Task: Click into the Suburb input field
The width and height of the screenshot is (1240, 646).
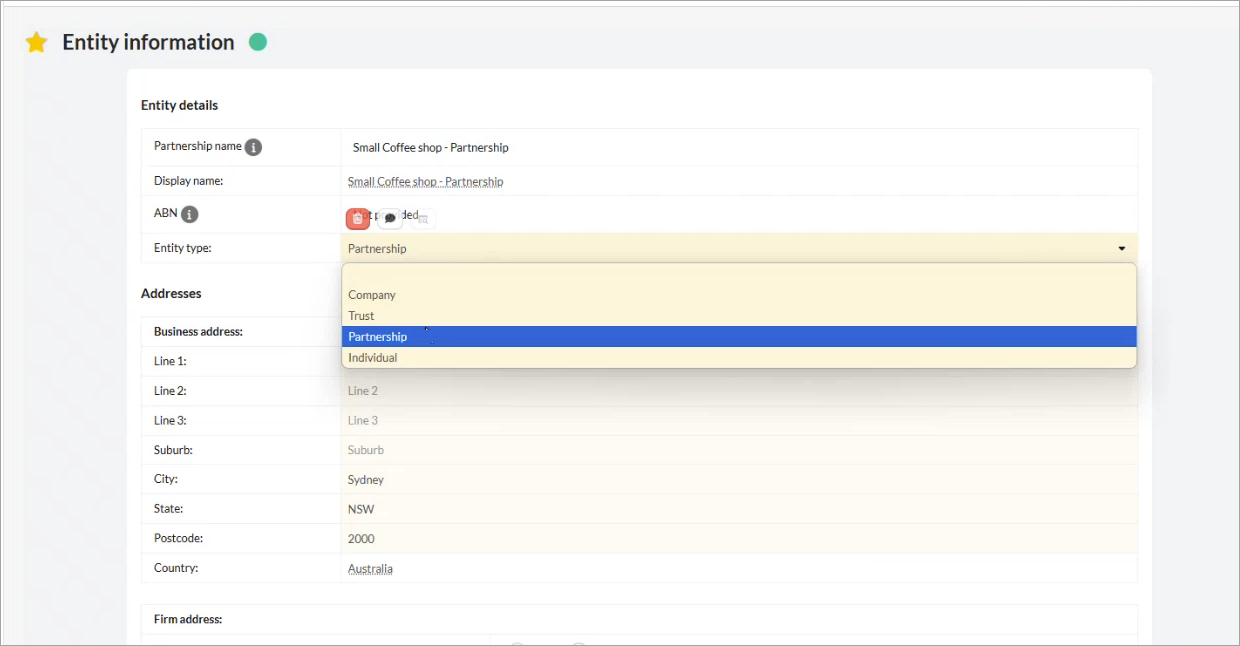Action: [738, 450]
